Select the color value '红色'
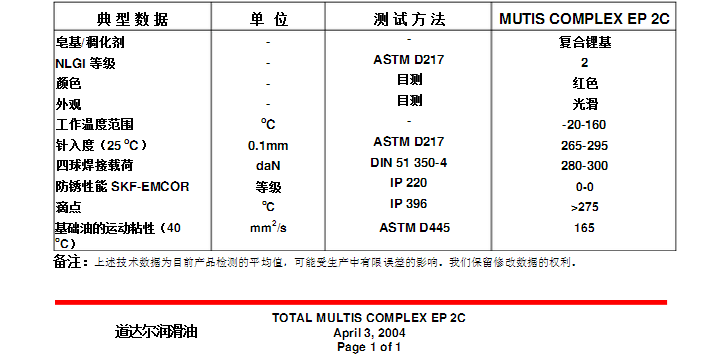 [x=585, y=83]
